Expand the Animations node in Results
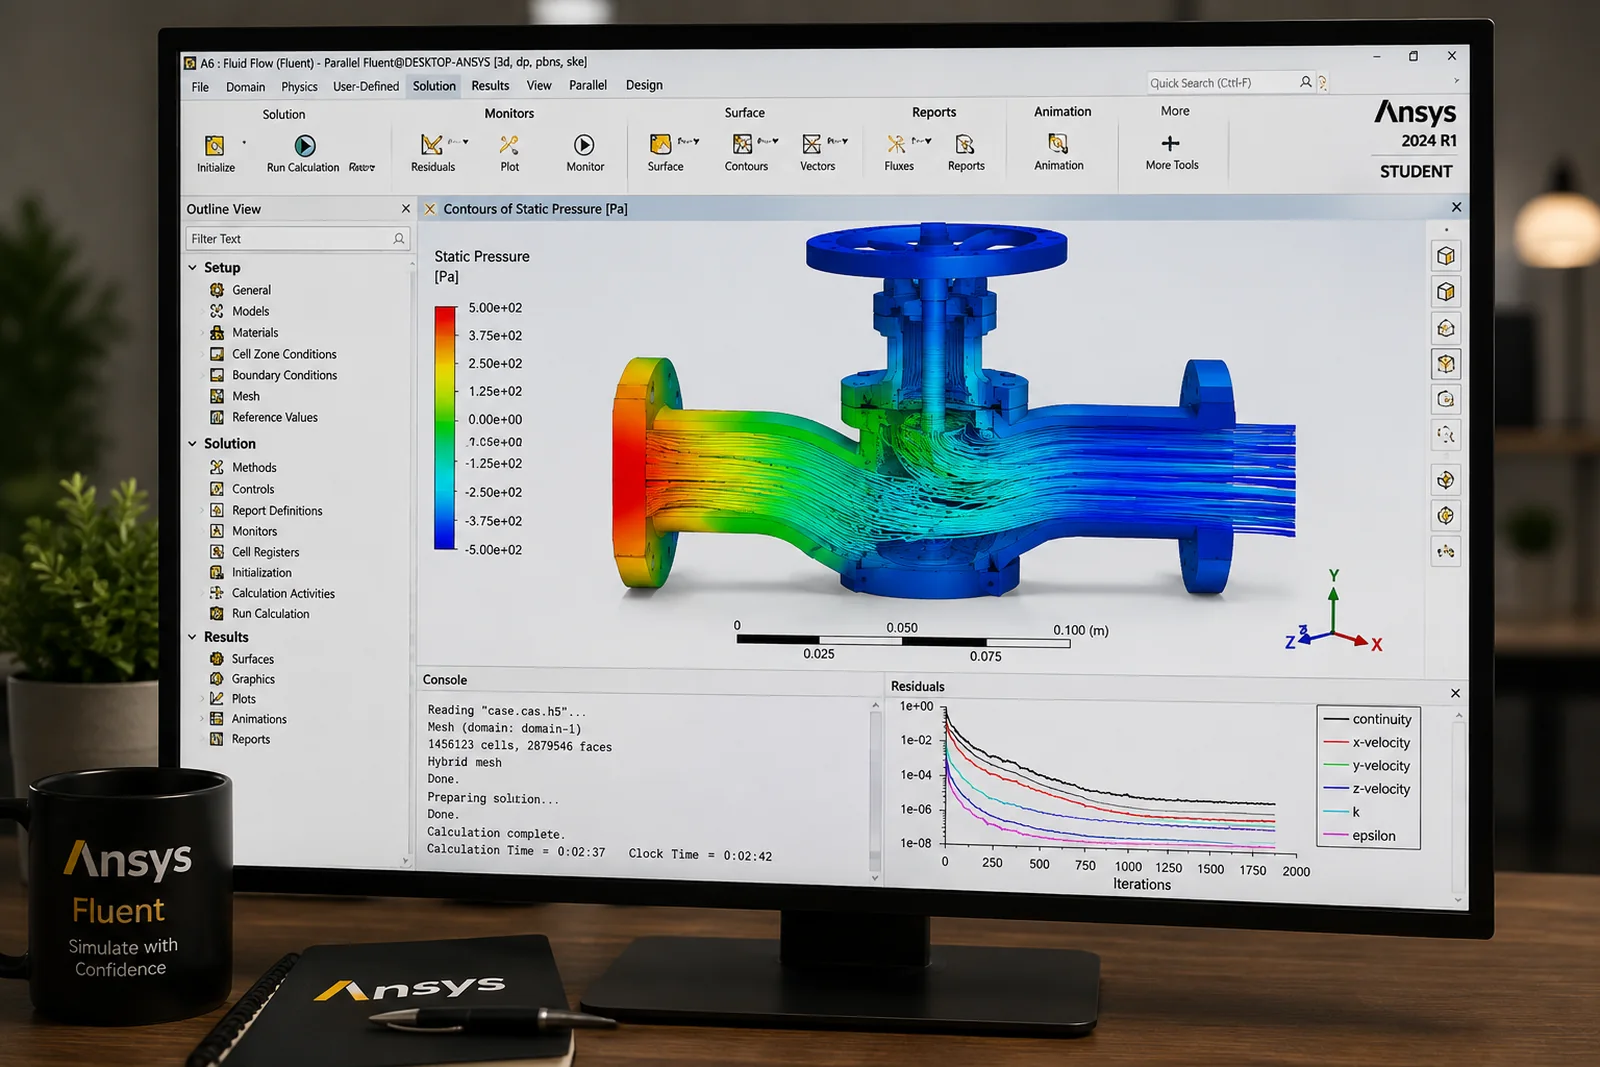1600x1067 pixels. [x=203, y=719]
